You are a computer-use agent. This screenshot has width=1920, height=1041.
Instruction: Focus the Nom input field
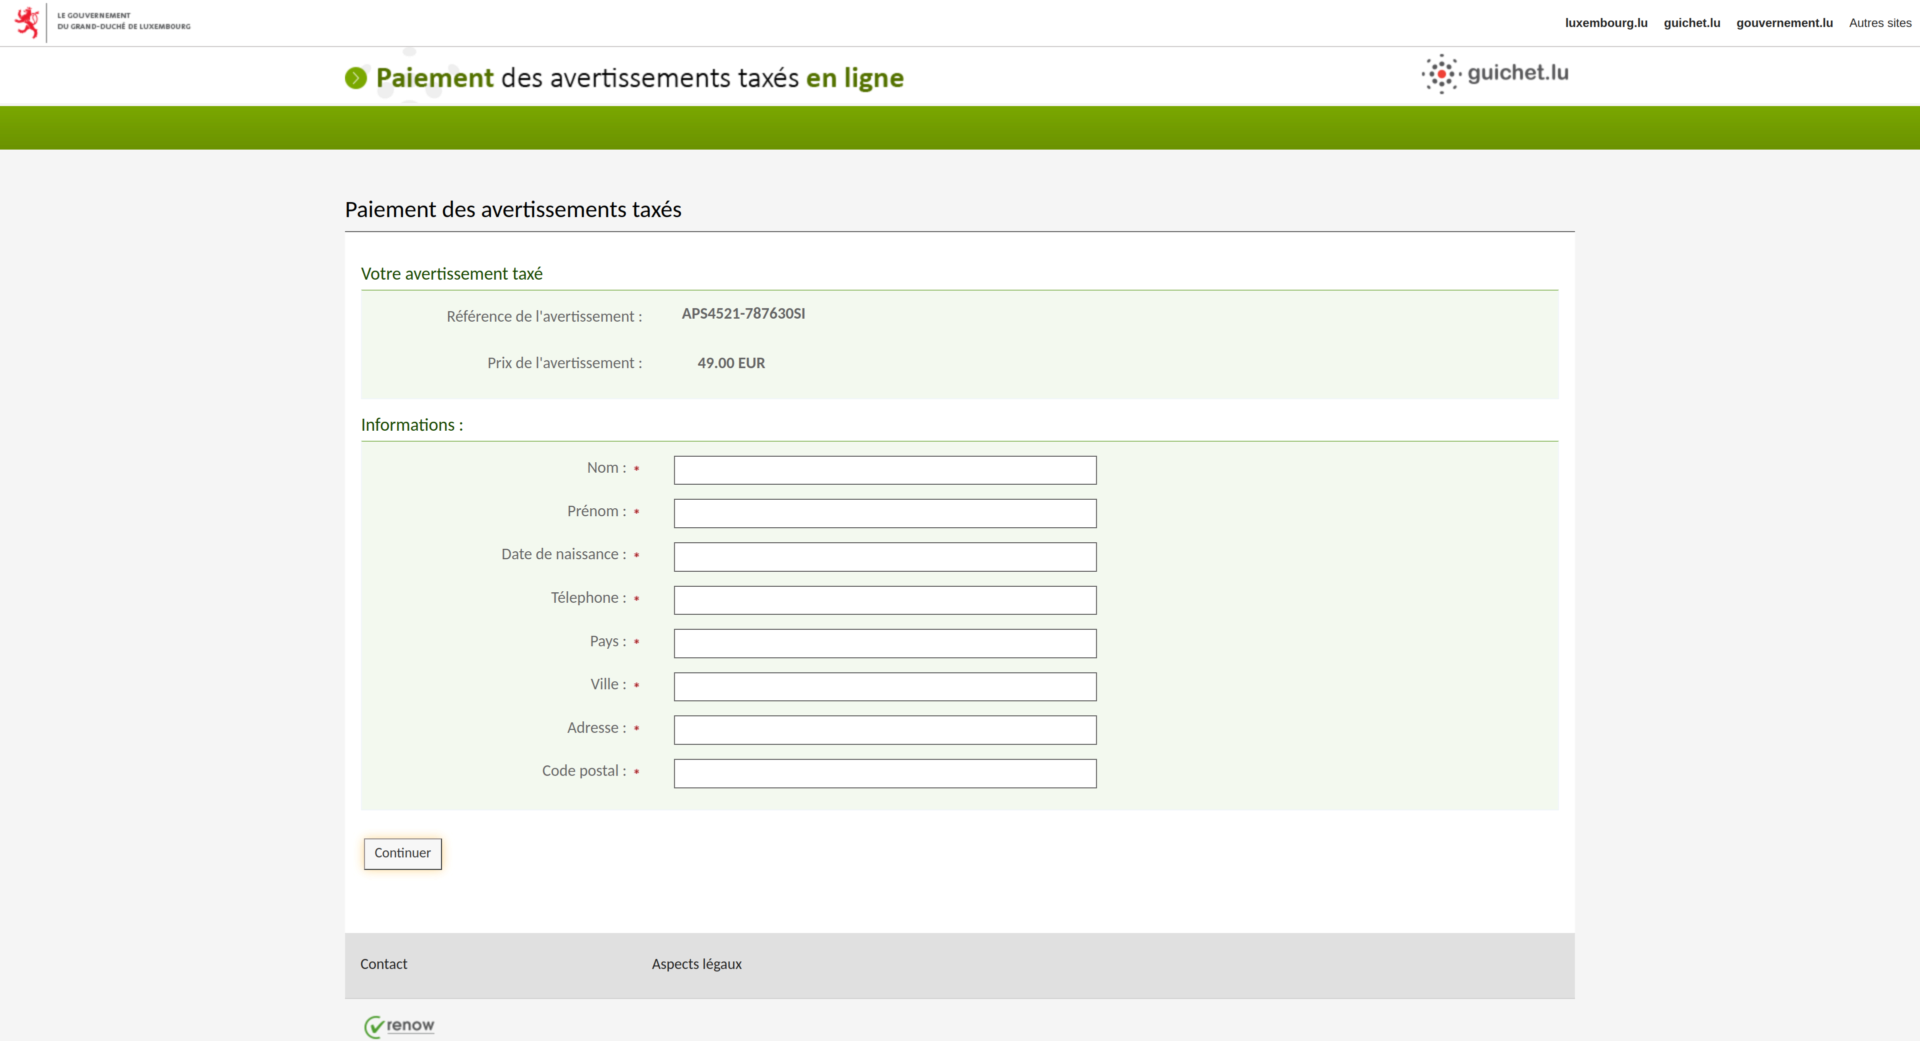tap(885, 470)
